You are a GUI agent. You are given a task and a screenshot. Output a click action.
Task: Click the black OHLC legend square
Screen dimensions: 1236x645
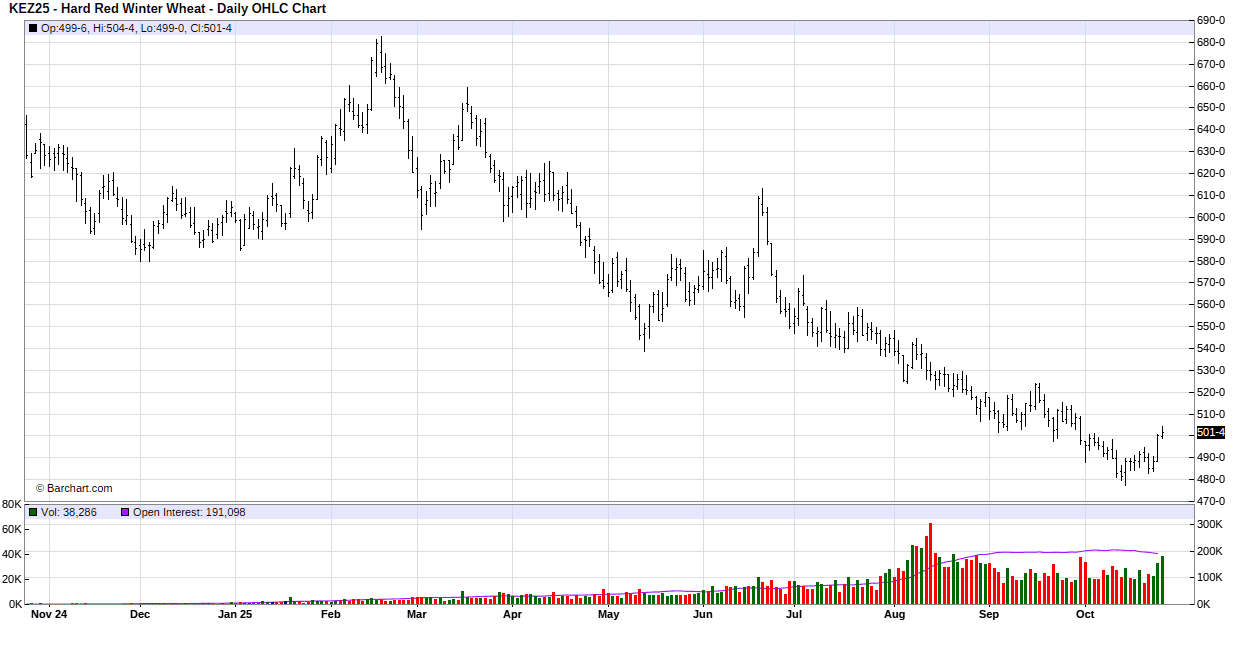tap(33, 28)
